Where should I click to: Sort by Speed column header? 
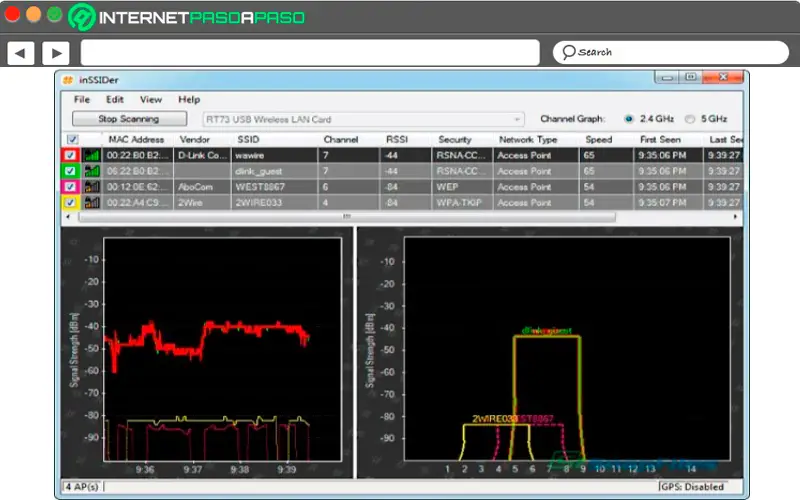click(598, 140)
